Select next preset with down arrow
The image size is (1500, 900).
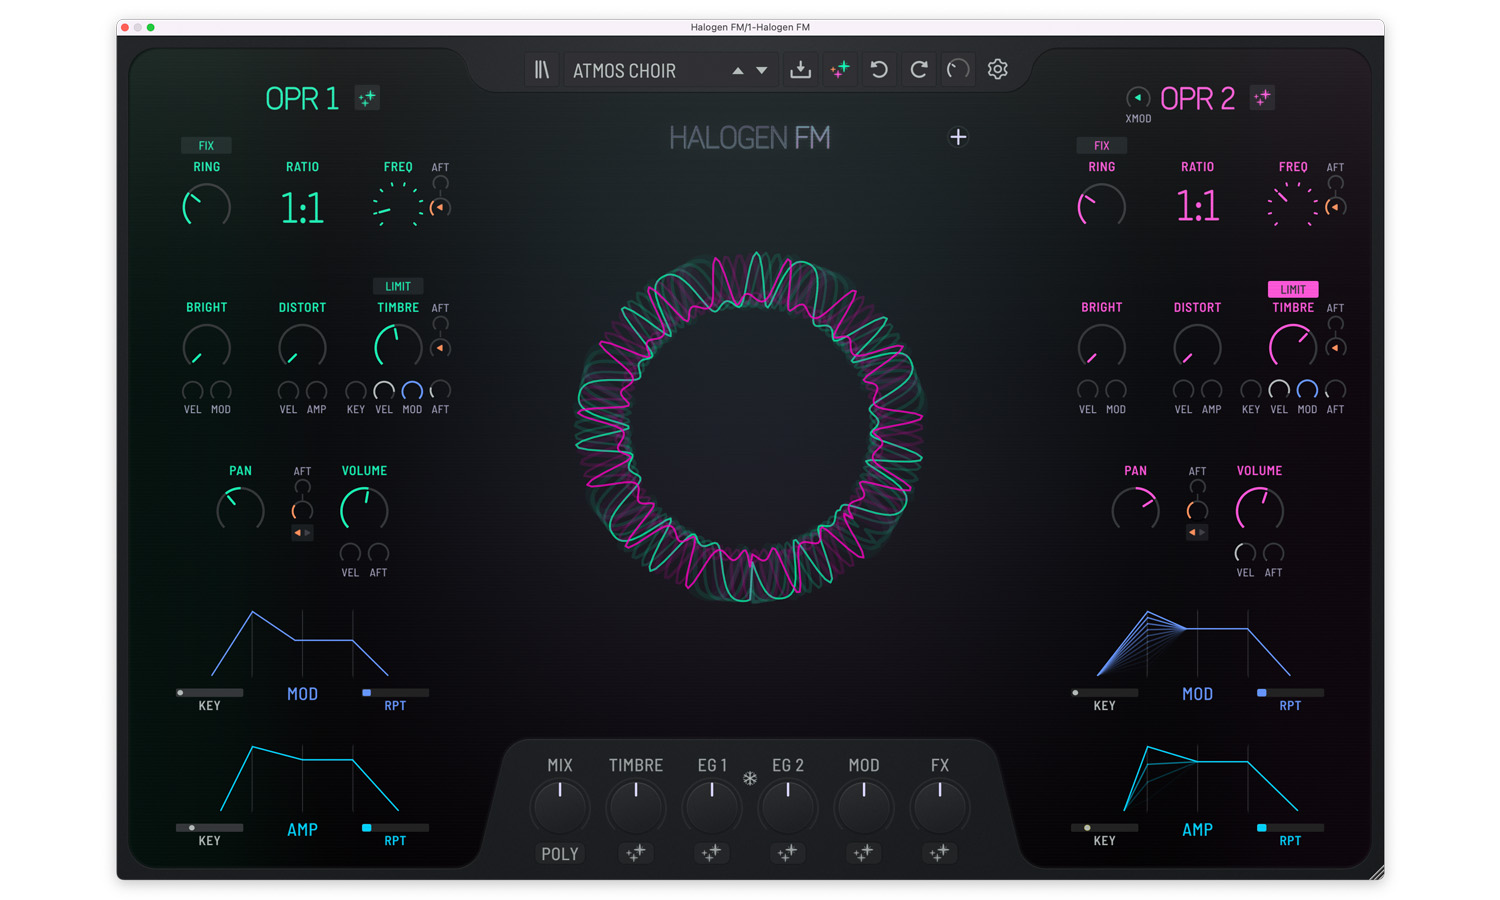pos(762,71)
